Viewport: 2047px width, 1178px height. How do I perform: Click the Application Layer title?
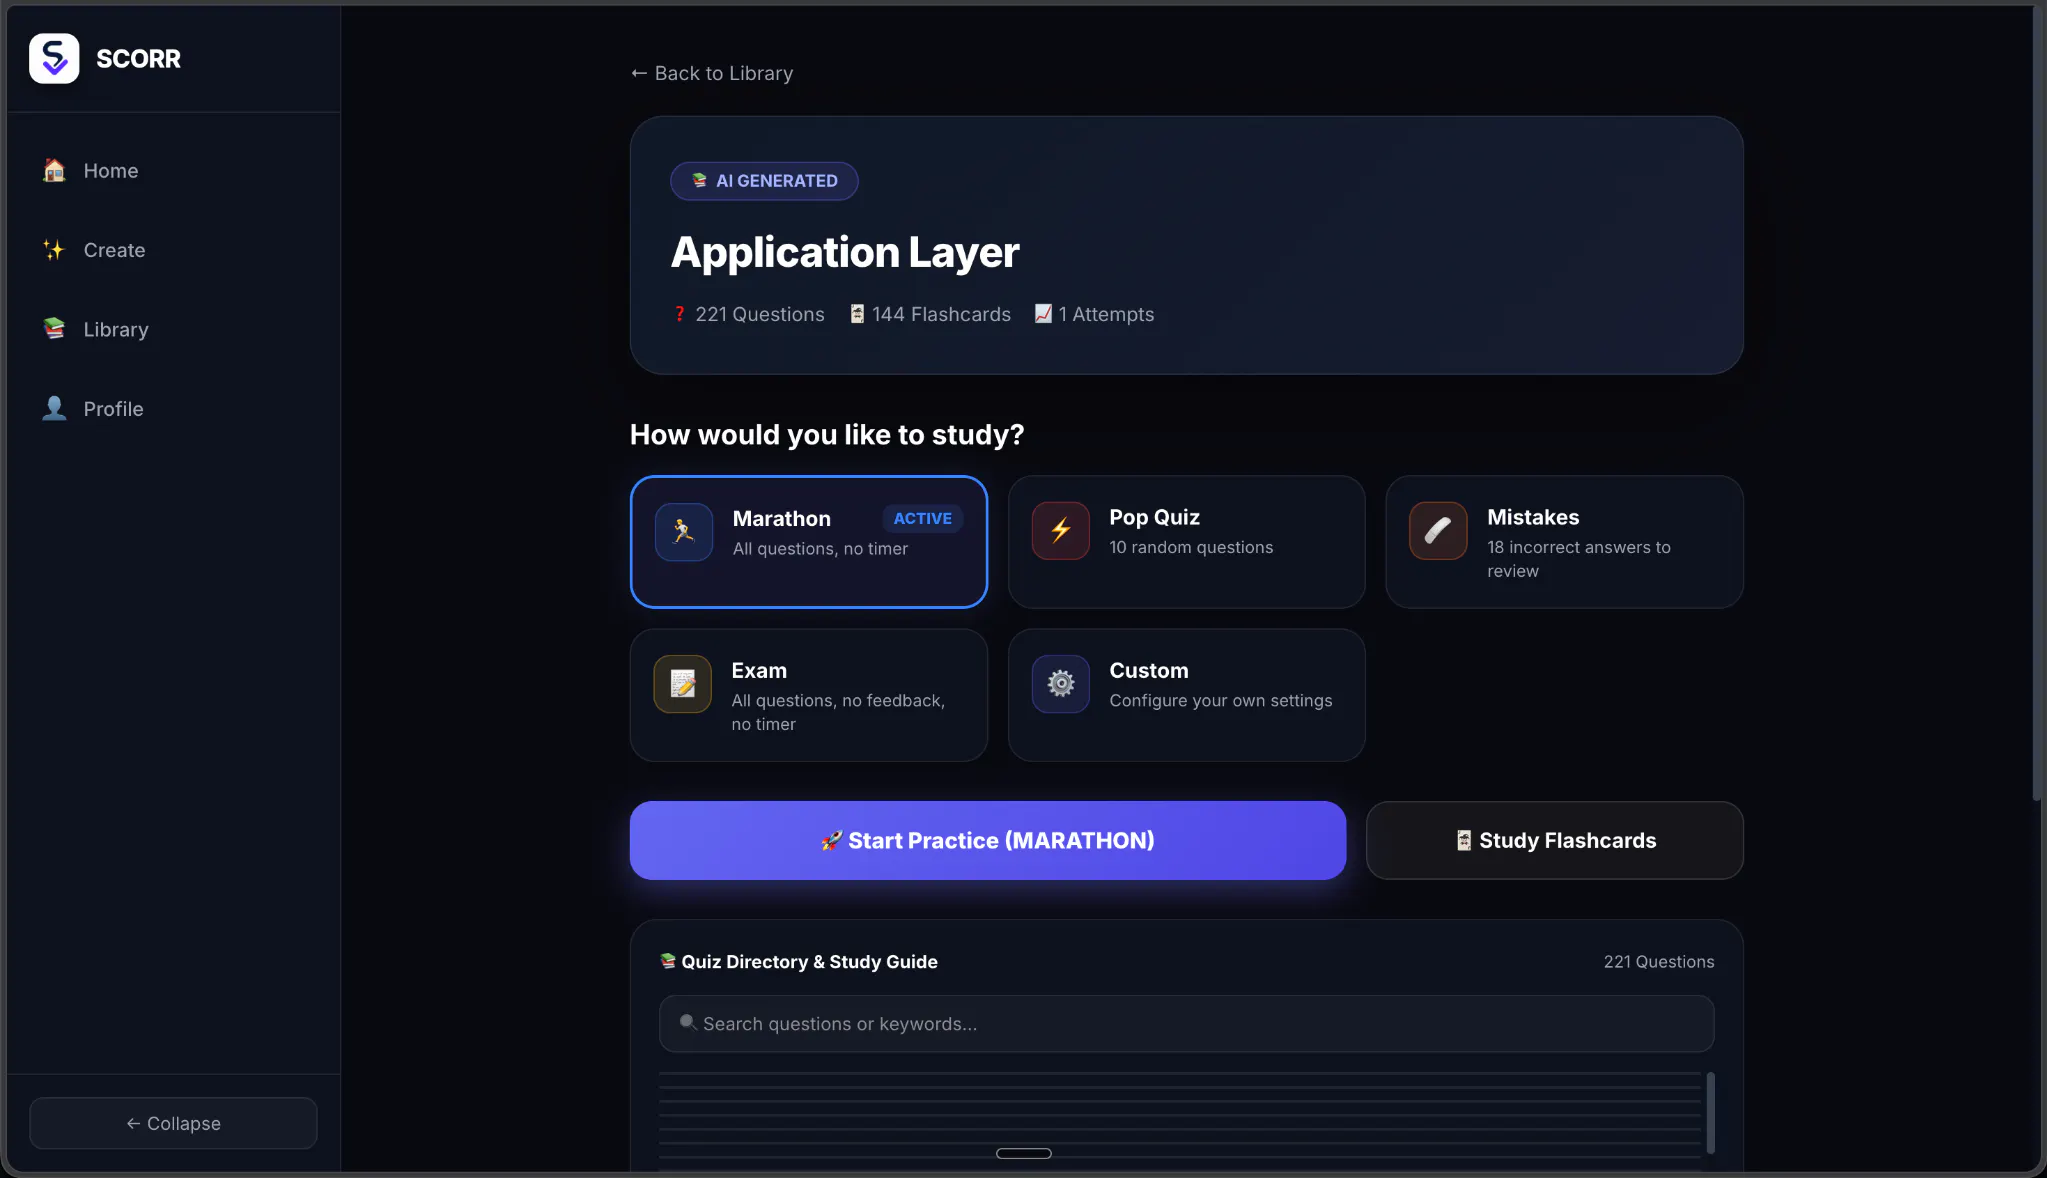click(x=845, y=252)
